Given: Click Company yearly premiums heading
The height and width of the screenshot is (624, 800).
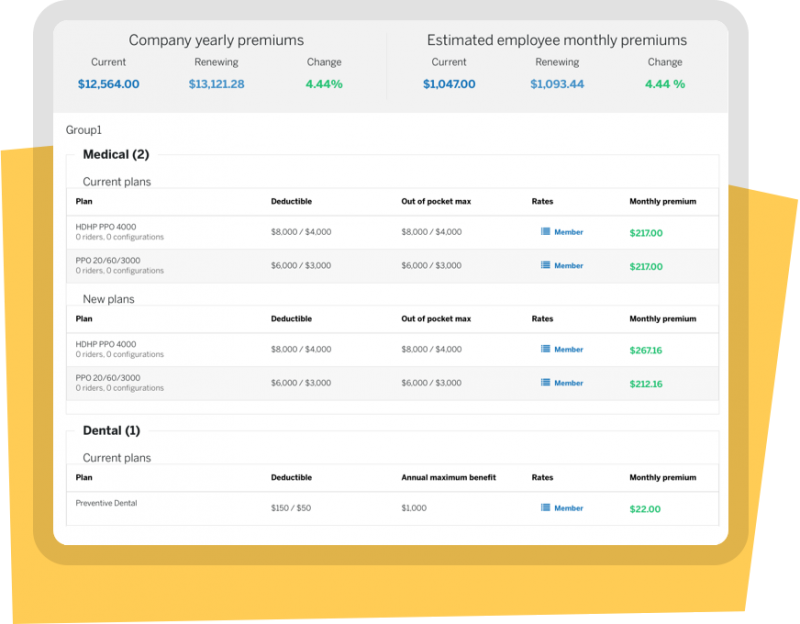Looking at the screenshot, I should (x=216, y=40).
